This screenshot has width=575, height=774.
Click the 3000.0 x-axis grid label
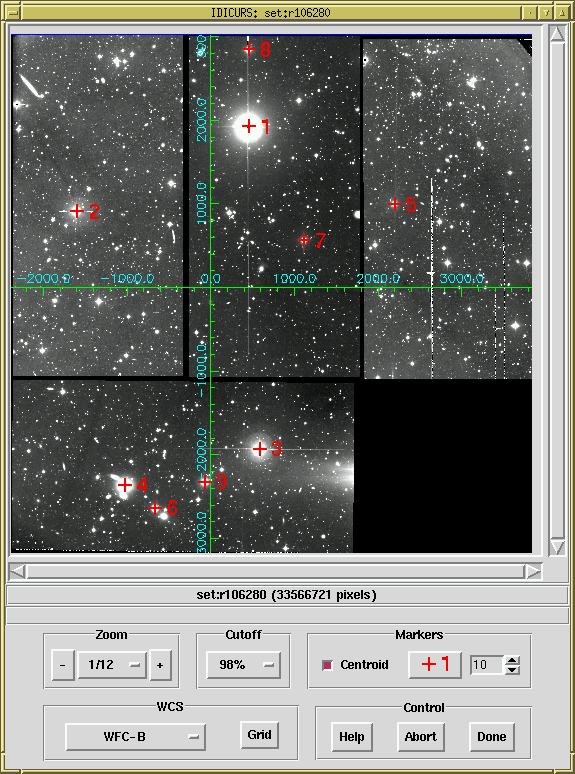point(461,279)
